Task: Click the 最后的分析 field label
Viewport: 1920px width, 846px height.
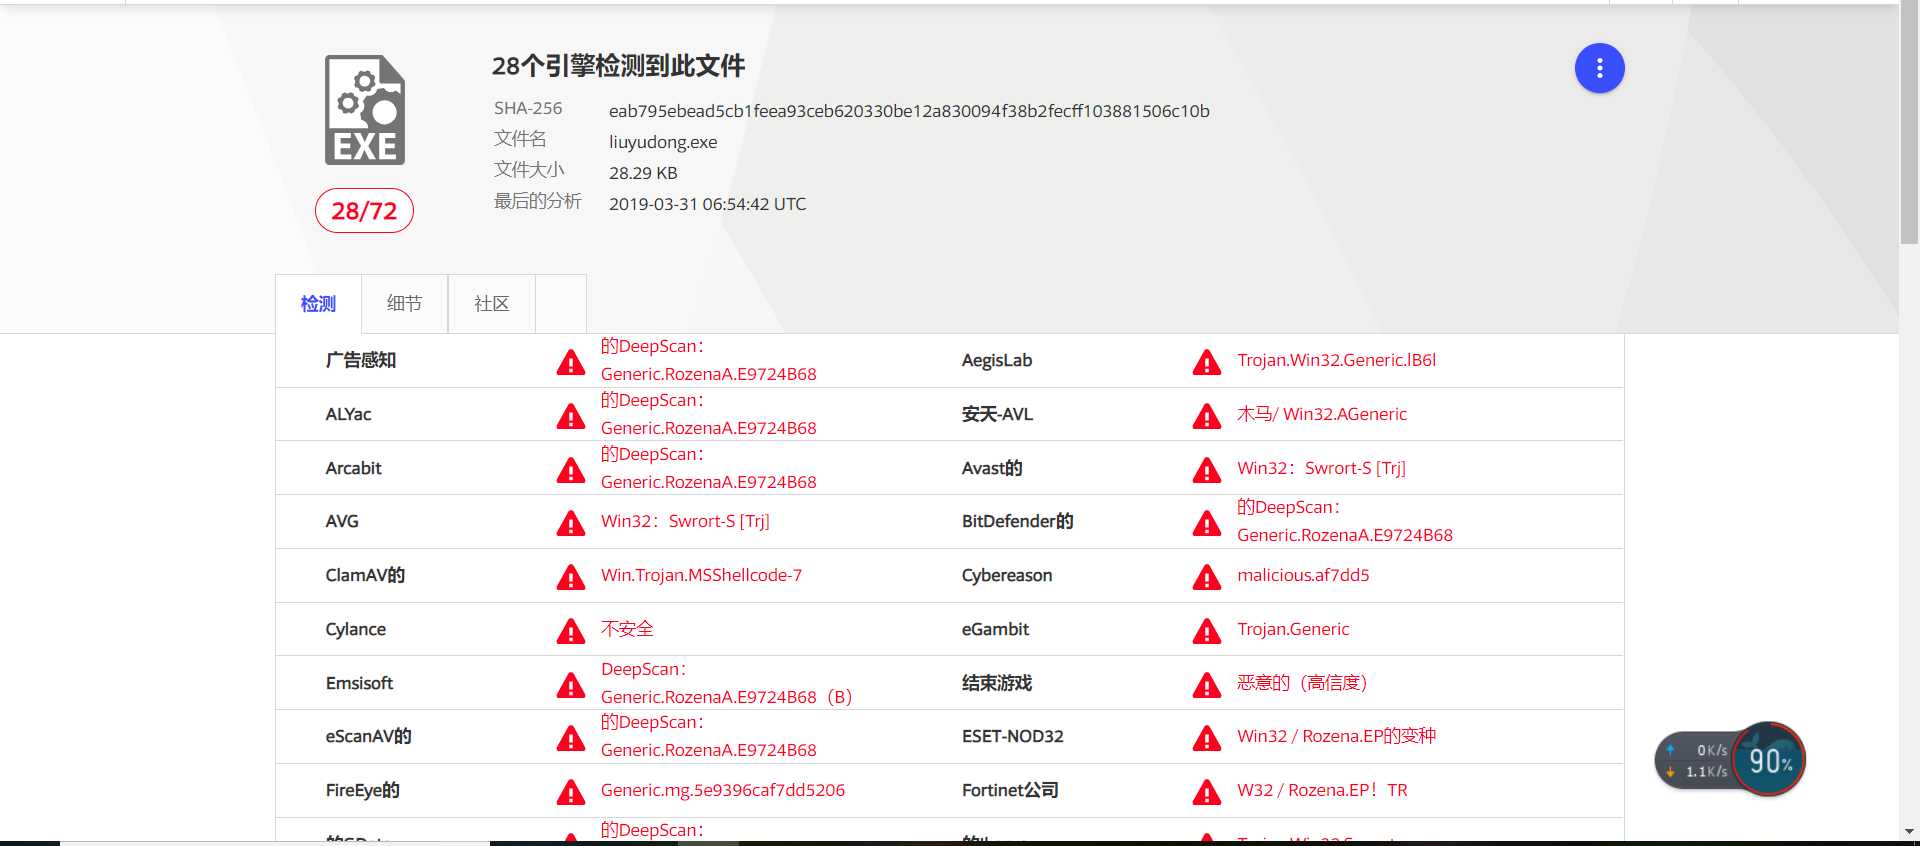Action: [537, 201]
